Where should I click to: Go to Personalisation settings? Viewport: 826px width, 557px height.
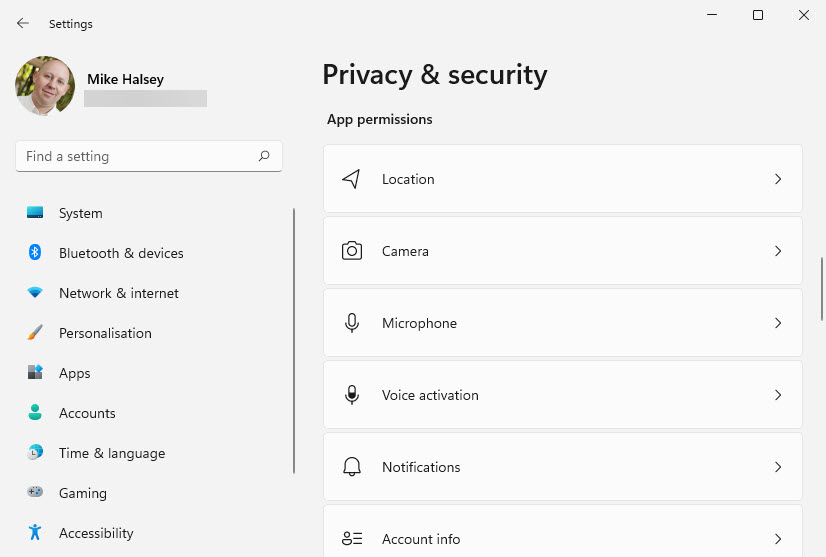(105, 333)
